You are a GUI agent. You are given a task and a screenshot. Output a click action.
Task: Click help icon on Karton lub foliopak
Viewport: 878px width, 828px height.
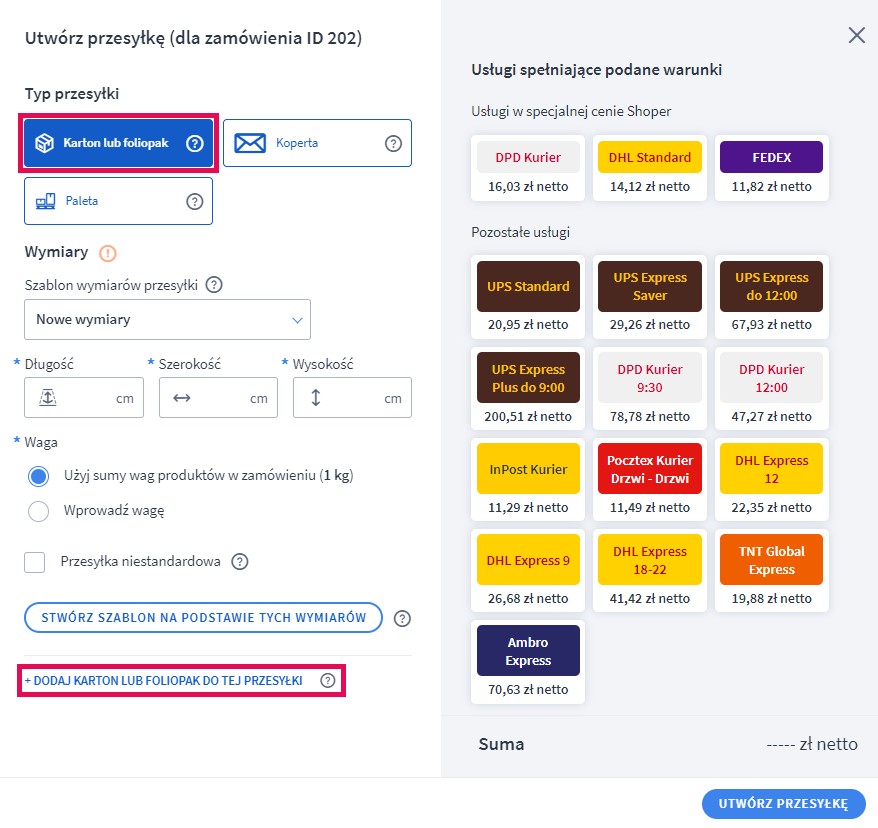pos(194,143)
